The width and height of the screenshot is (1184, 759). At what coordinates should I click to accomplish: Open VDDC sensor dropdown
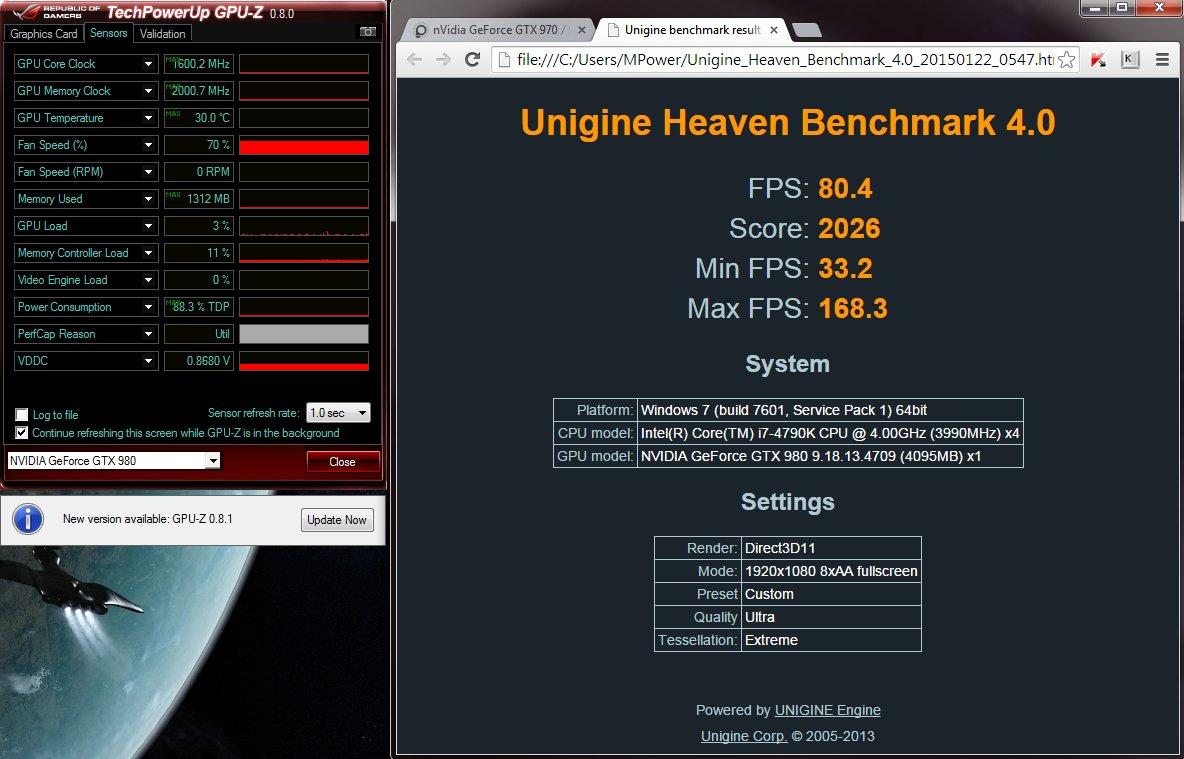[149, 361]
